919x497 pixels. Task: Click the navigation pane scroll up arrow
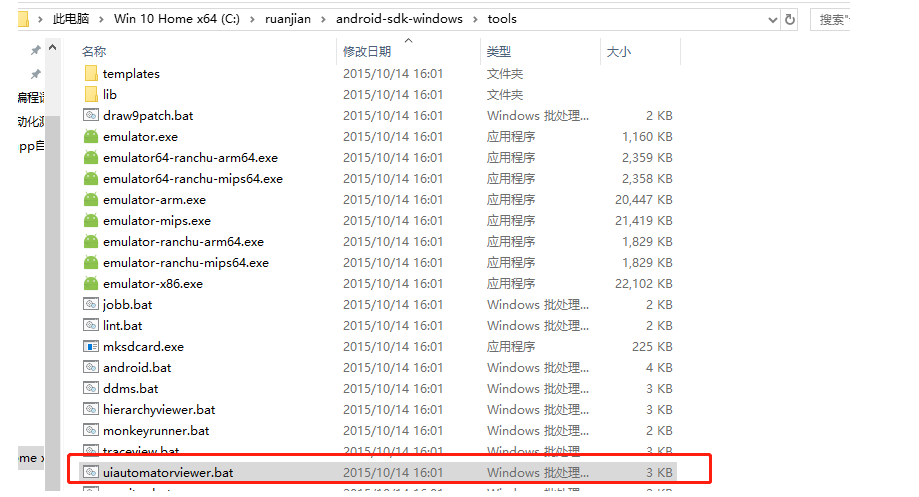[x=53, y=47]
